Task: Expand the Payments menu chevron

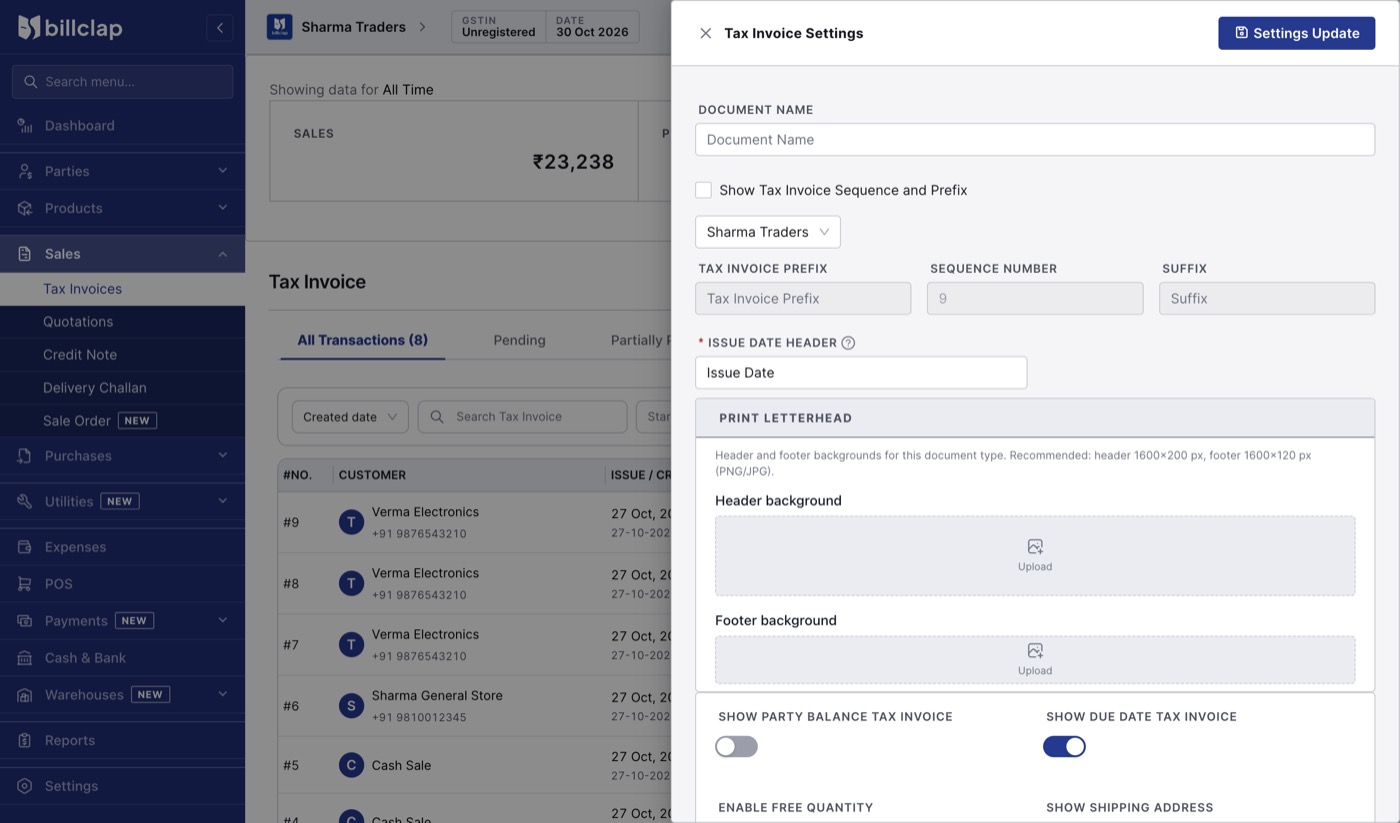Action: click(x=222, y=620)
